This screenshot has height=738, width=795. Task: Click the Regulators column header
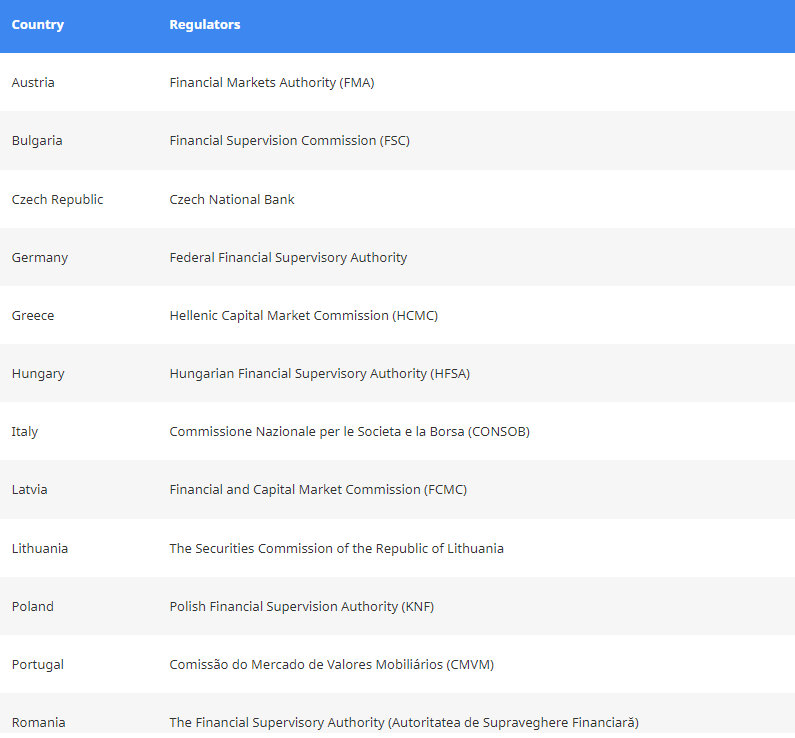(x=205, y=25)
